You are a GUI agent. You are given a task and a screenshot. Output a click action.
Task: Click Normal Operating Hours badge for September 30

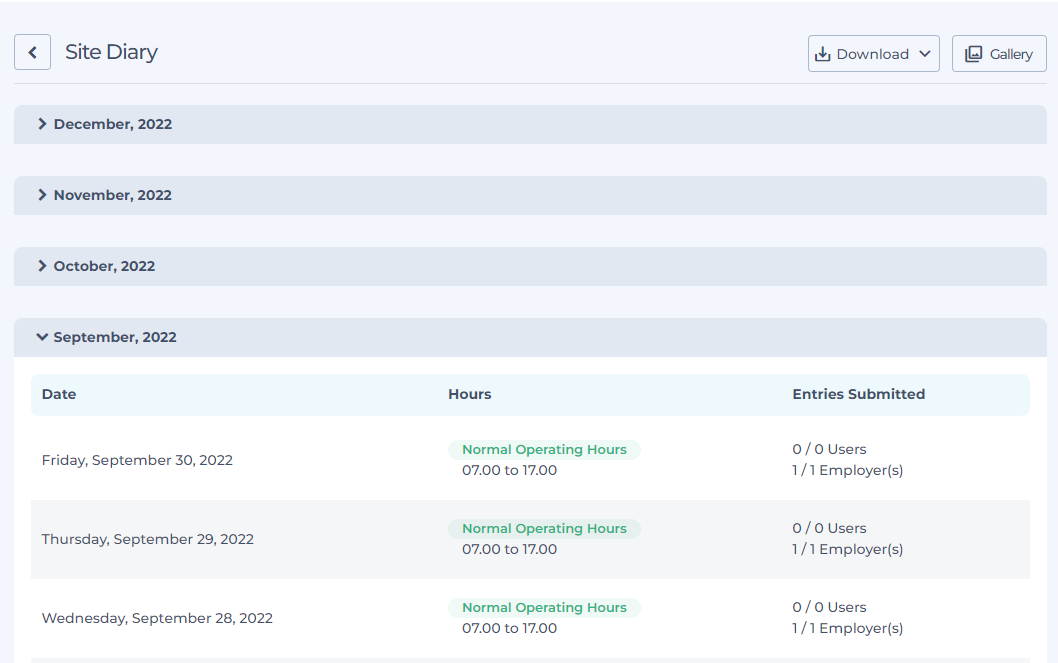coord(544,450)
